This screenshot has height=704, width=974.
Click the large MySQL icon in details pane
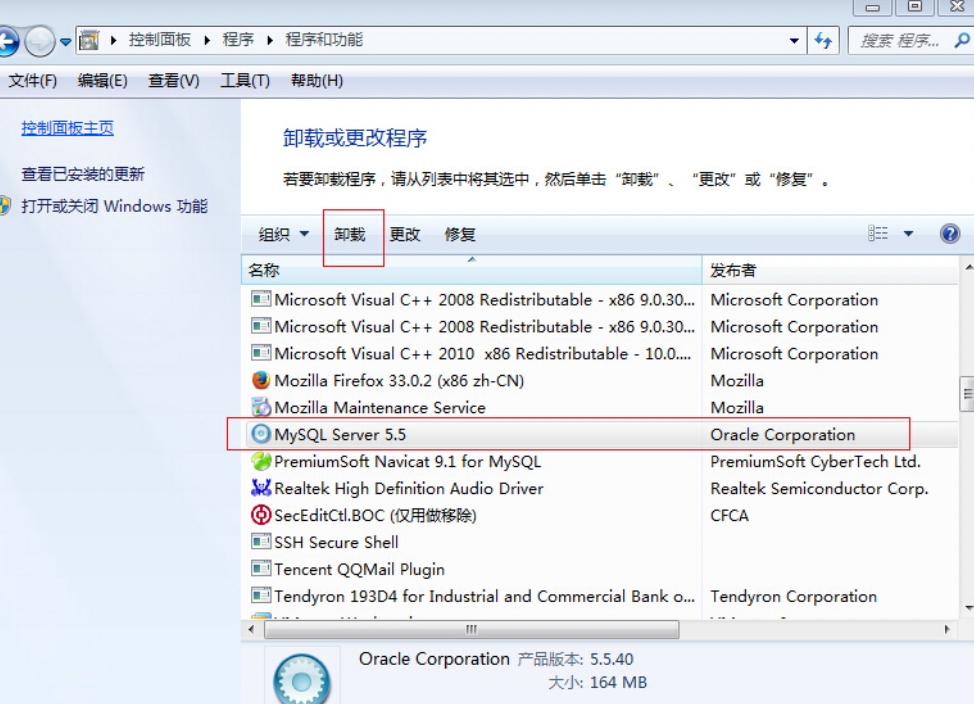click(302, 679)
